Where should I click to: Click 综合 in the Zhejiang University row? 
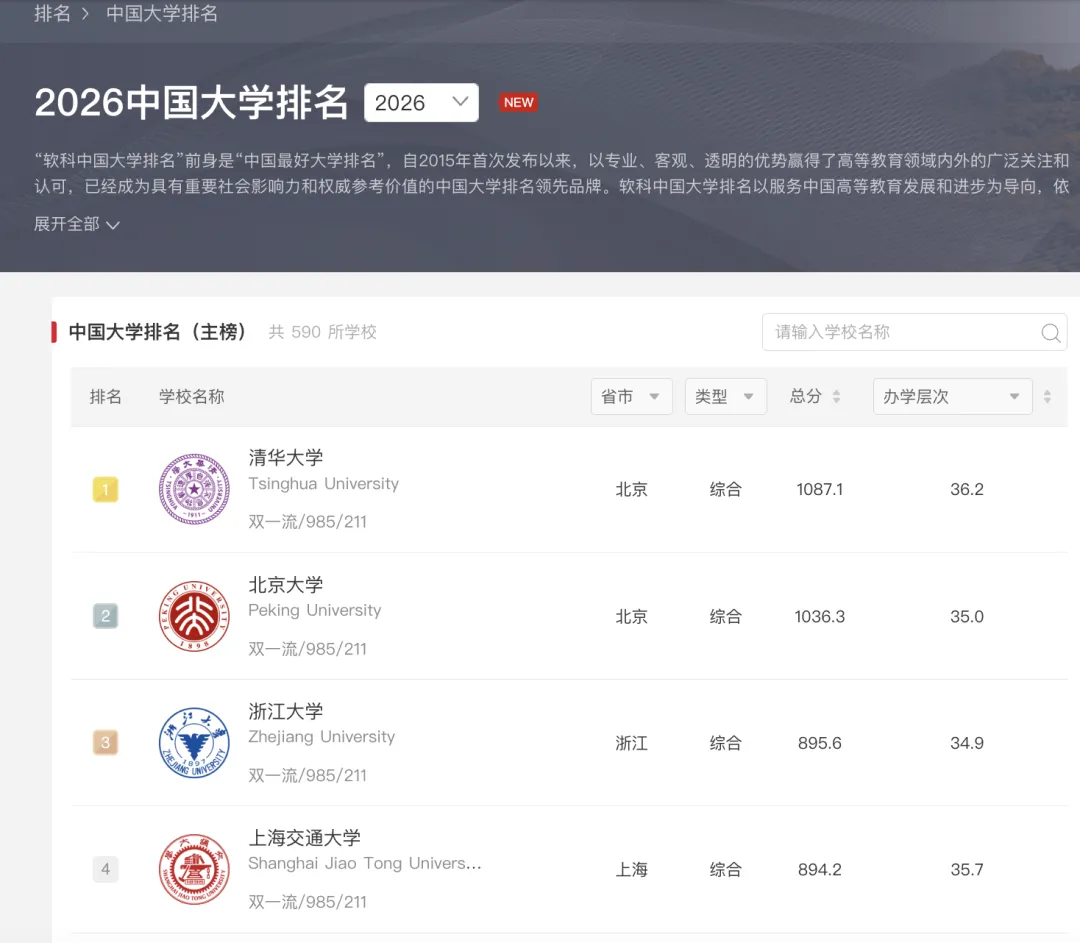point(726,743)
